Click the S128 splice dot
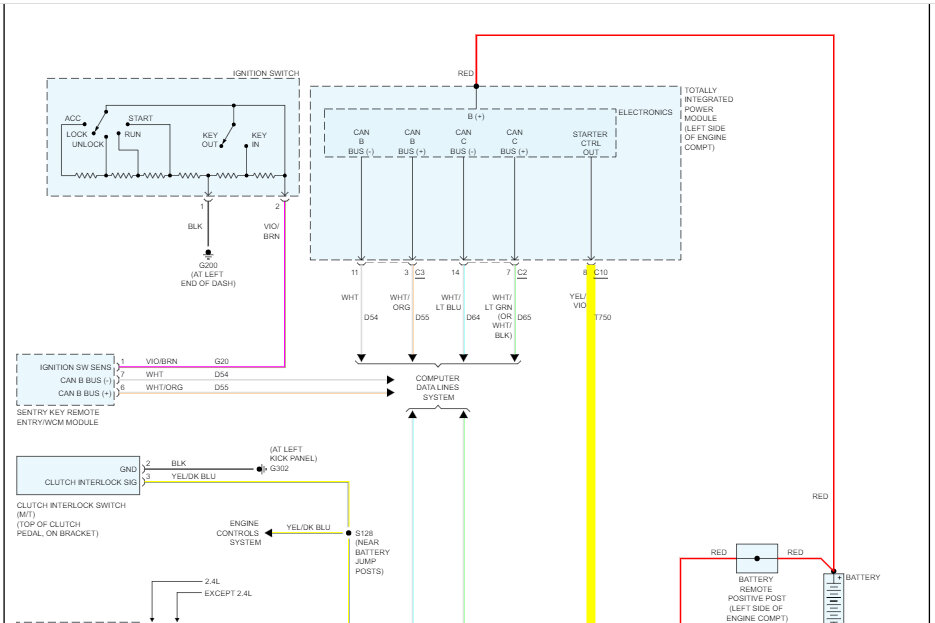Viewport: 935px width, 623px height. point(349,533)
